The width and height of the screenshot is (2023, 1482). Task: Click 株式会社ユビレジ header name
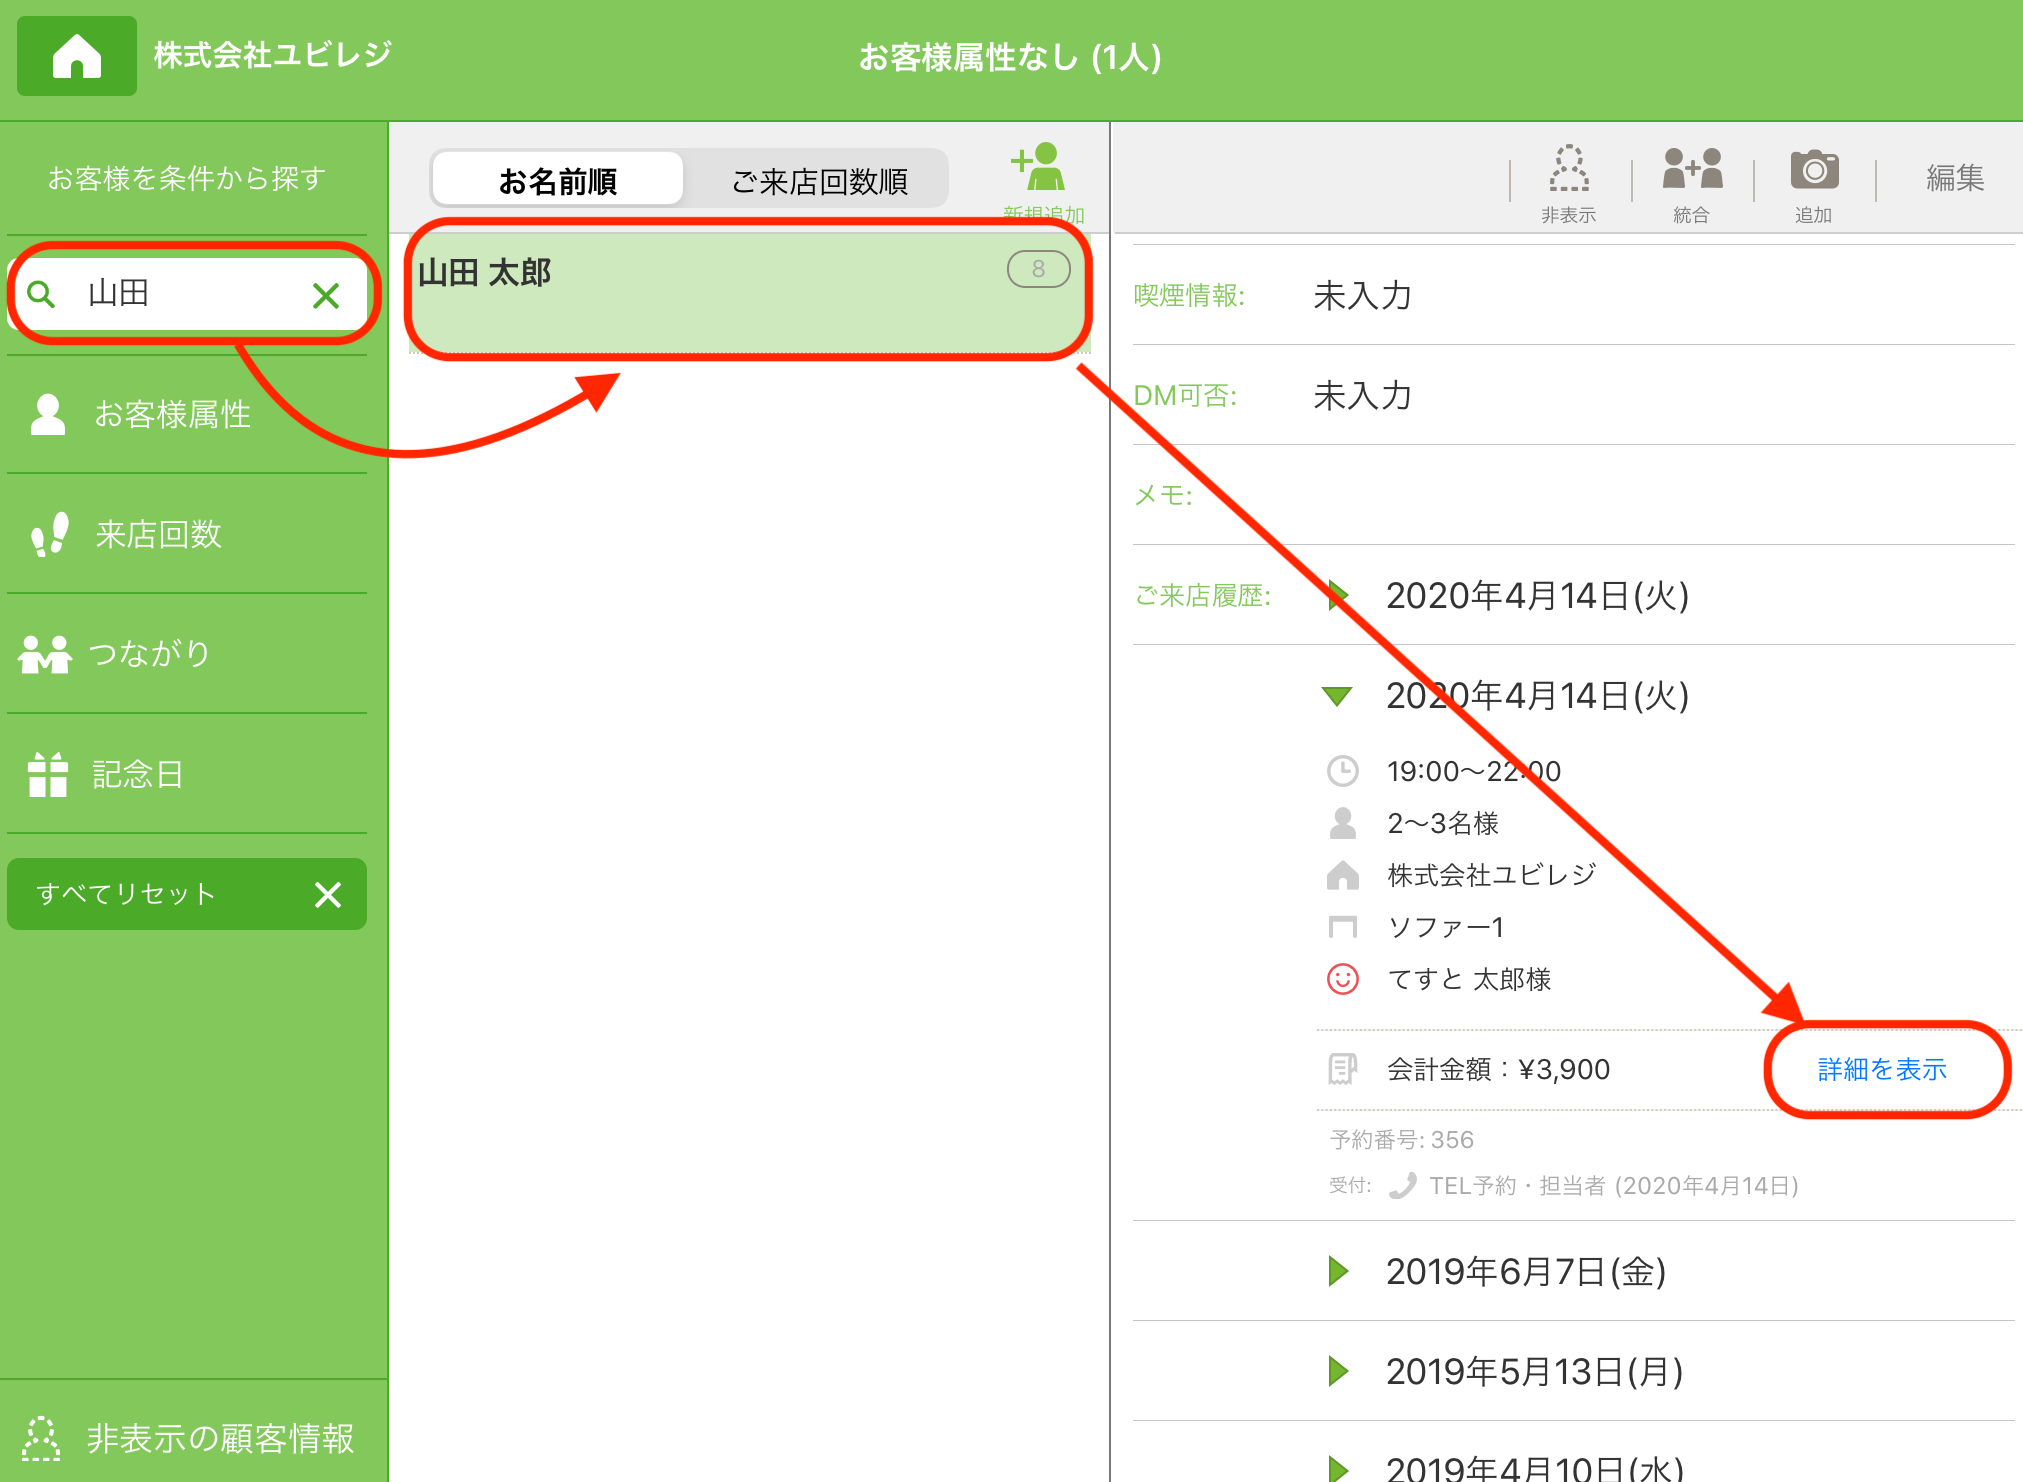click(273, 55)
